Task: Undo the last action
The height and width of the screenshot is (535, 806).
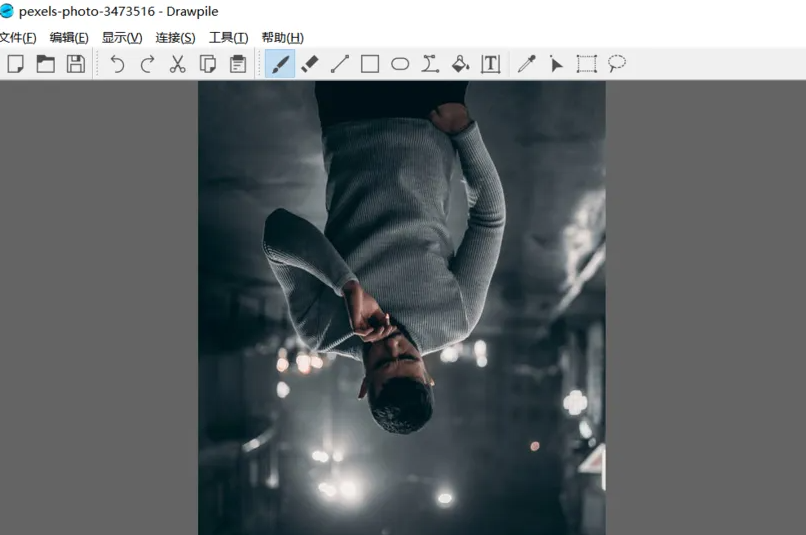Action: [117, 64]
